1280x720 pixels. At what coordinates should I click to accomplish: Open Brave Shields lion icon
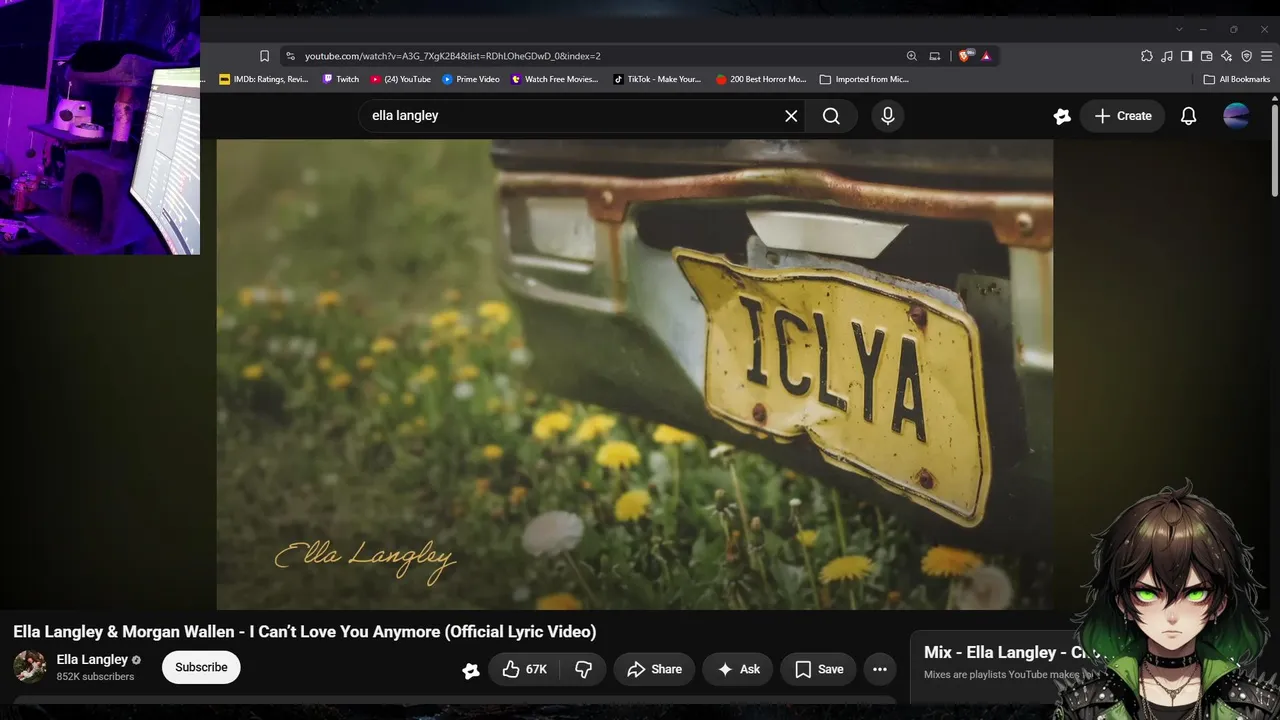pyautogui.click(x=964, y=56)
